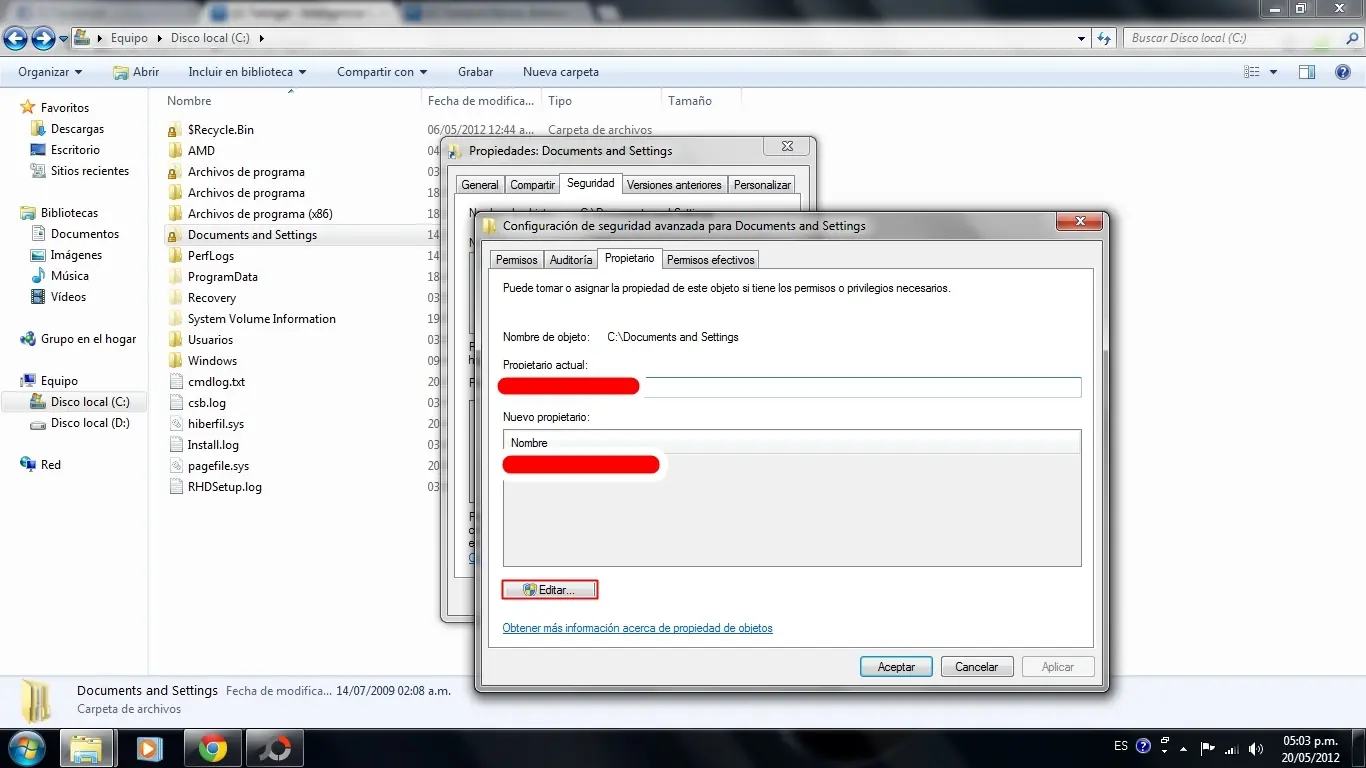
Task: Select the Música library icon
Action: (x=38, y=276)
